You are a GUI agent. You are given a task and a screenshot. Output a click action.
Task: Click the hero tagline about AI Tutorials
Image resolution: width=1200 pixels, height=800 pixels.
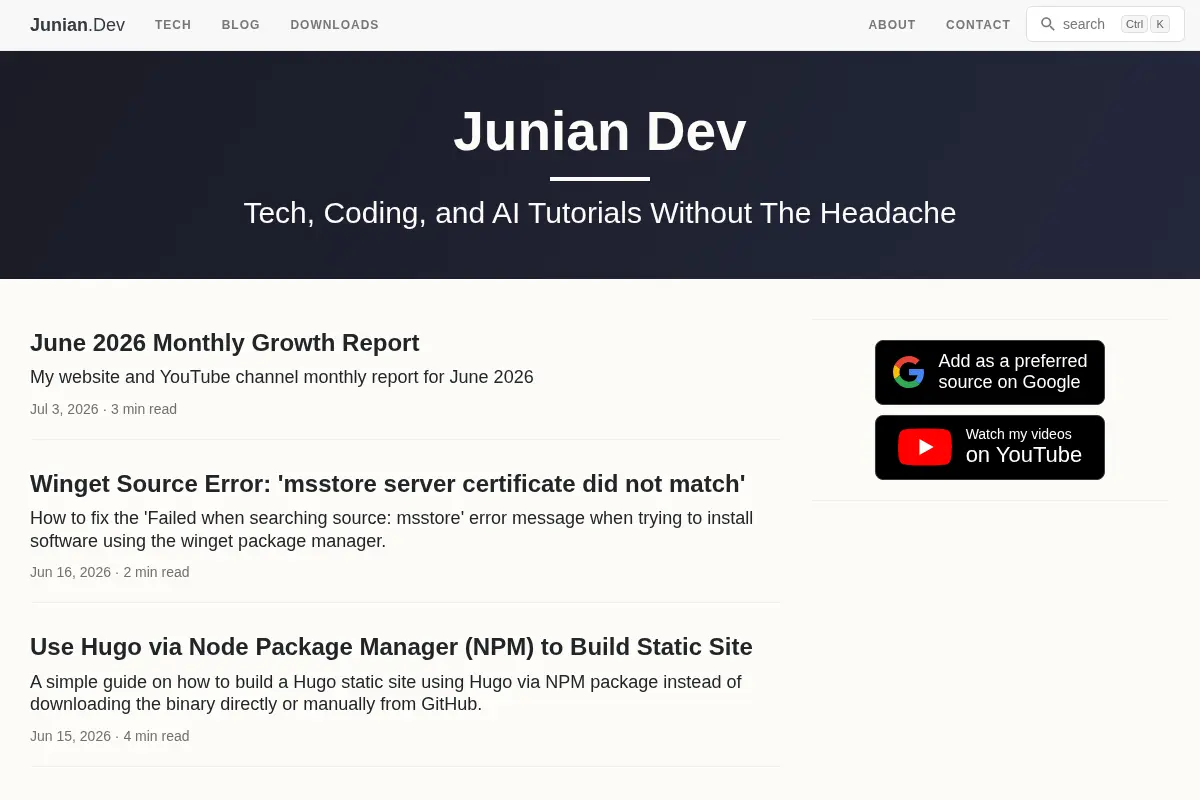coord(600,213)
